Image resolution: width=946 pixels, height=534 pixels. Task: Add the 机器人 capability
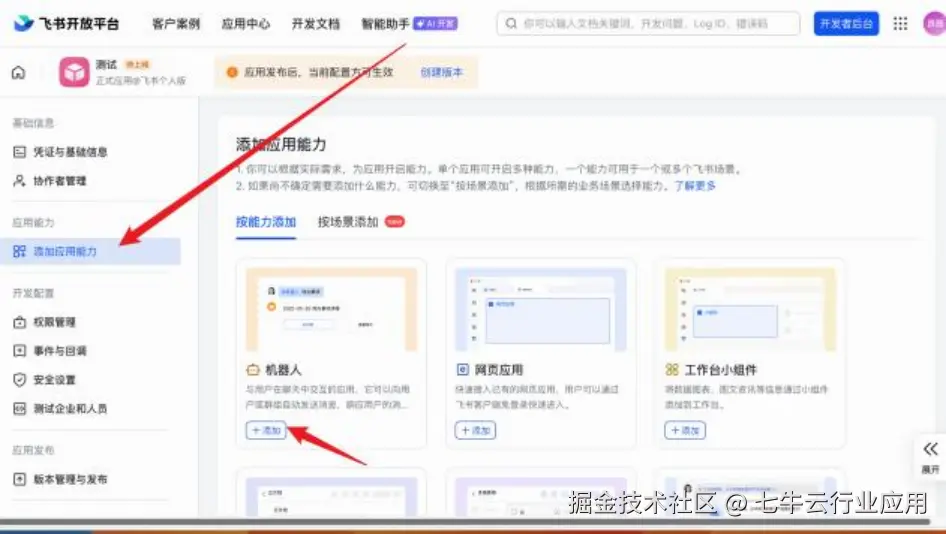(266, 430)
